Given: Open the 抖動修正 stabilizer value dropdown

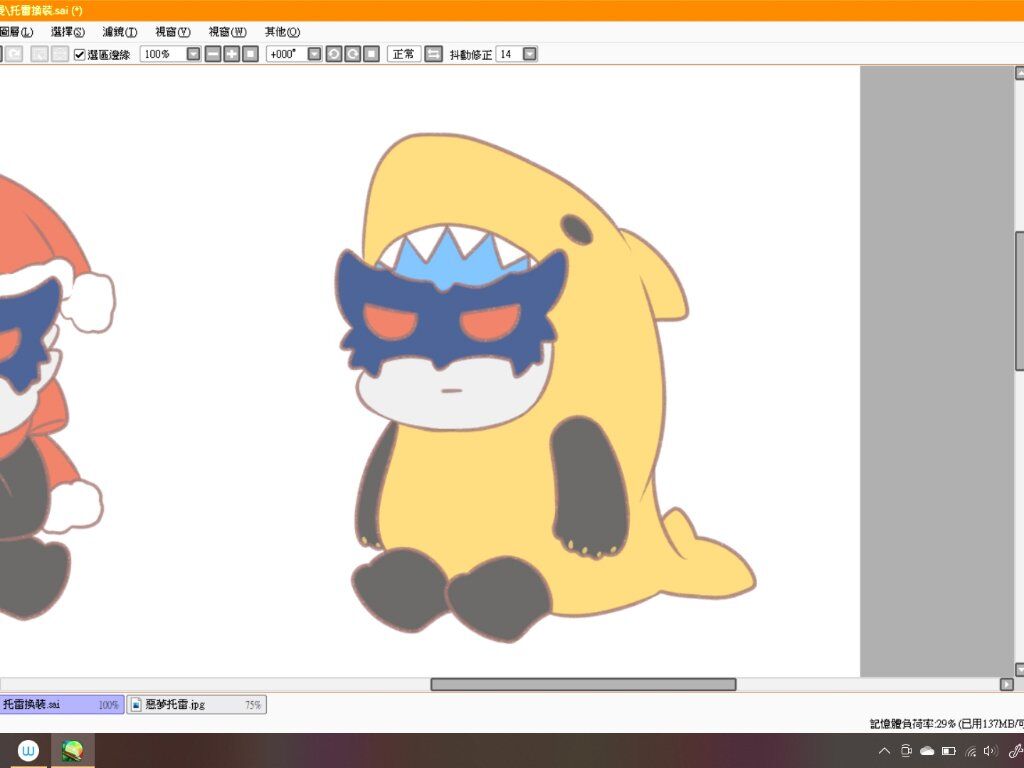Looking at the screenshot, I should pos(530,54).
